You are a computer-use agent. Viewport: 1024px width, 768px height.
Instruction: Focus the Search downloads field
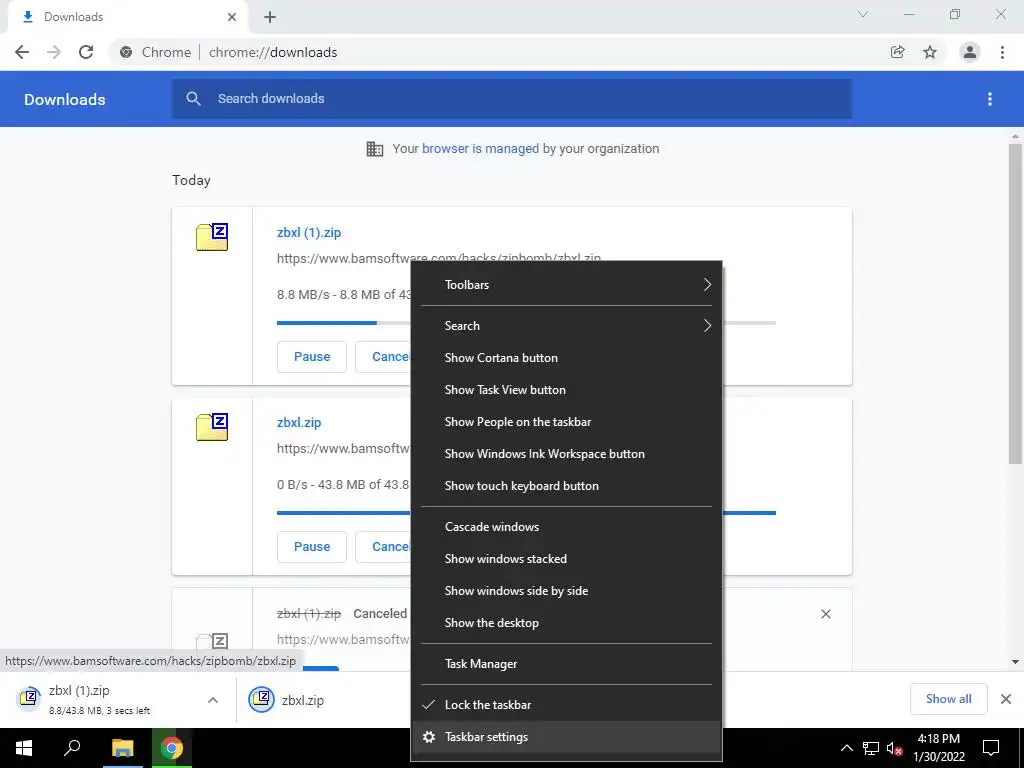point(512,99)
